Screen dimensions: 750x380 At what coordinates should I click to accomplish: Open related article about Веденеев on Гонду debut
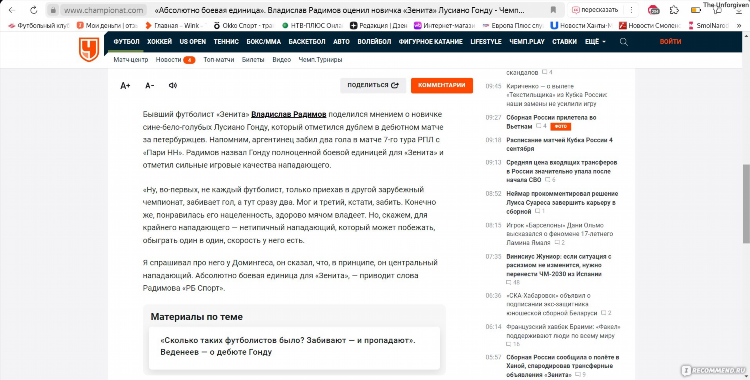[x=294, y=347]
